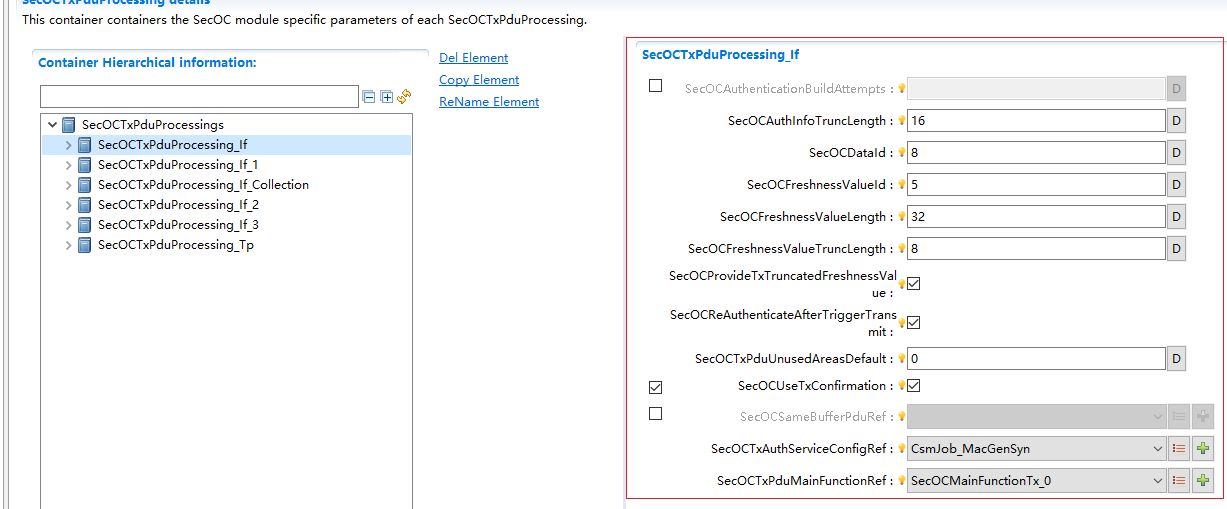Click the list icon next to SecOCTxPduMainFunctionRef
The width and height of the screenshot is (1227, 509).
(1179, 481)
